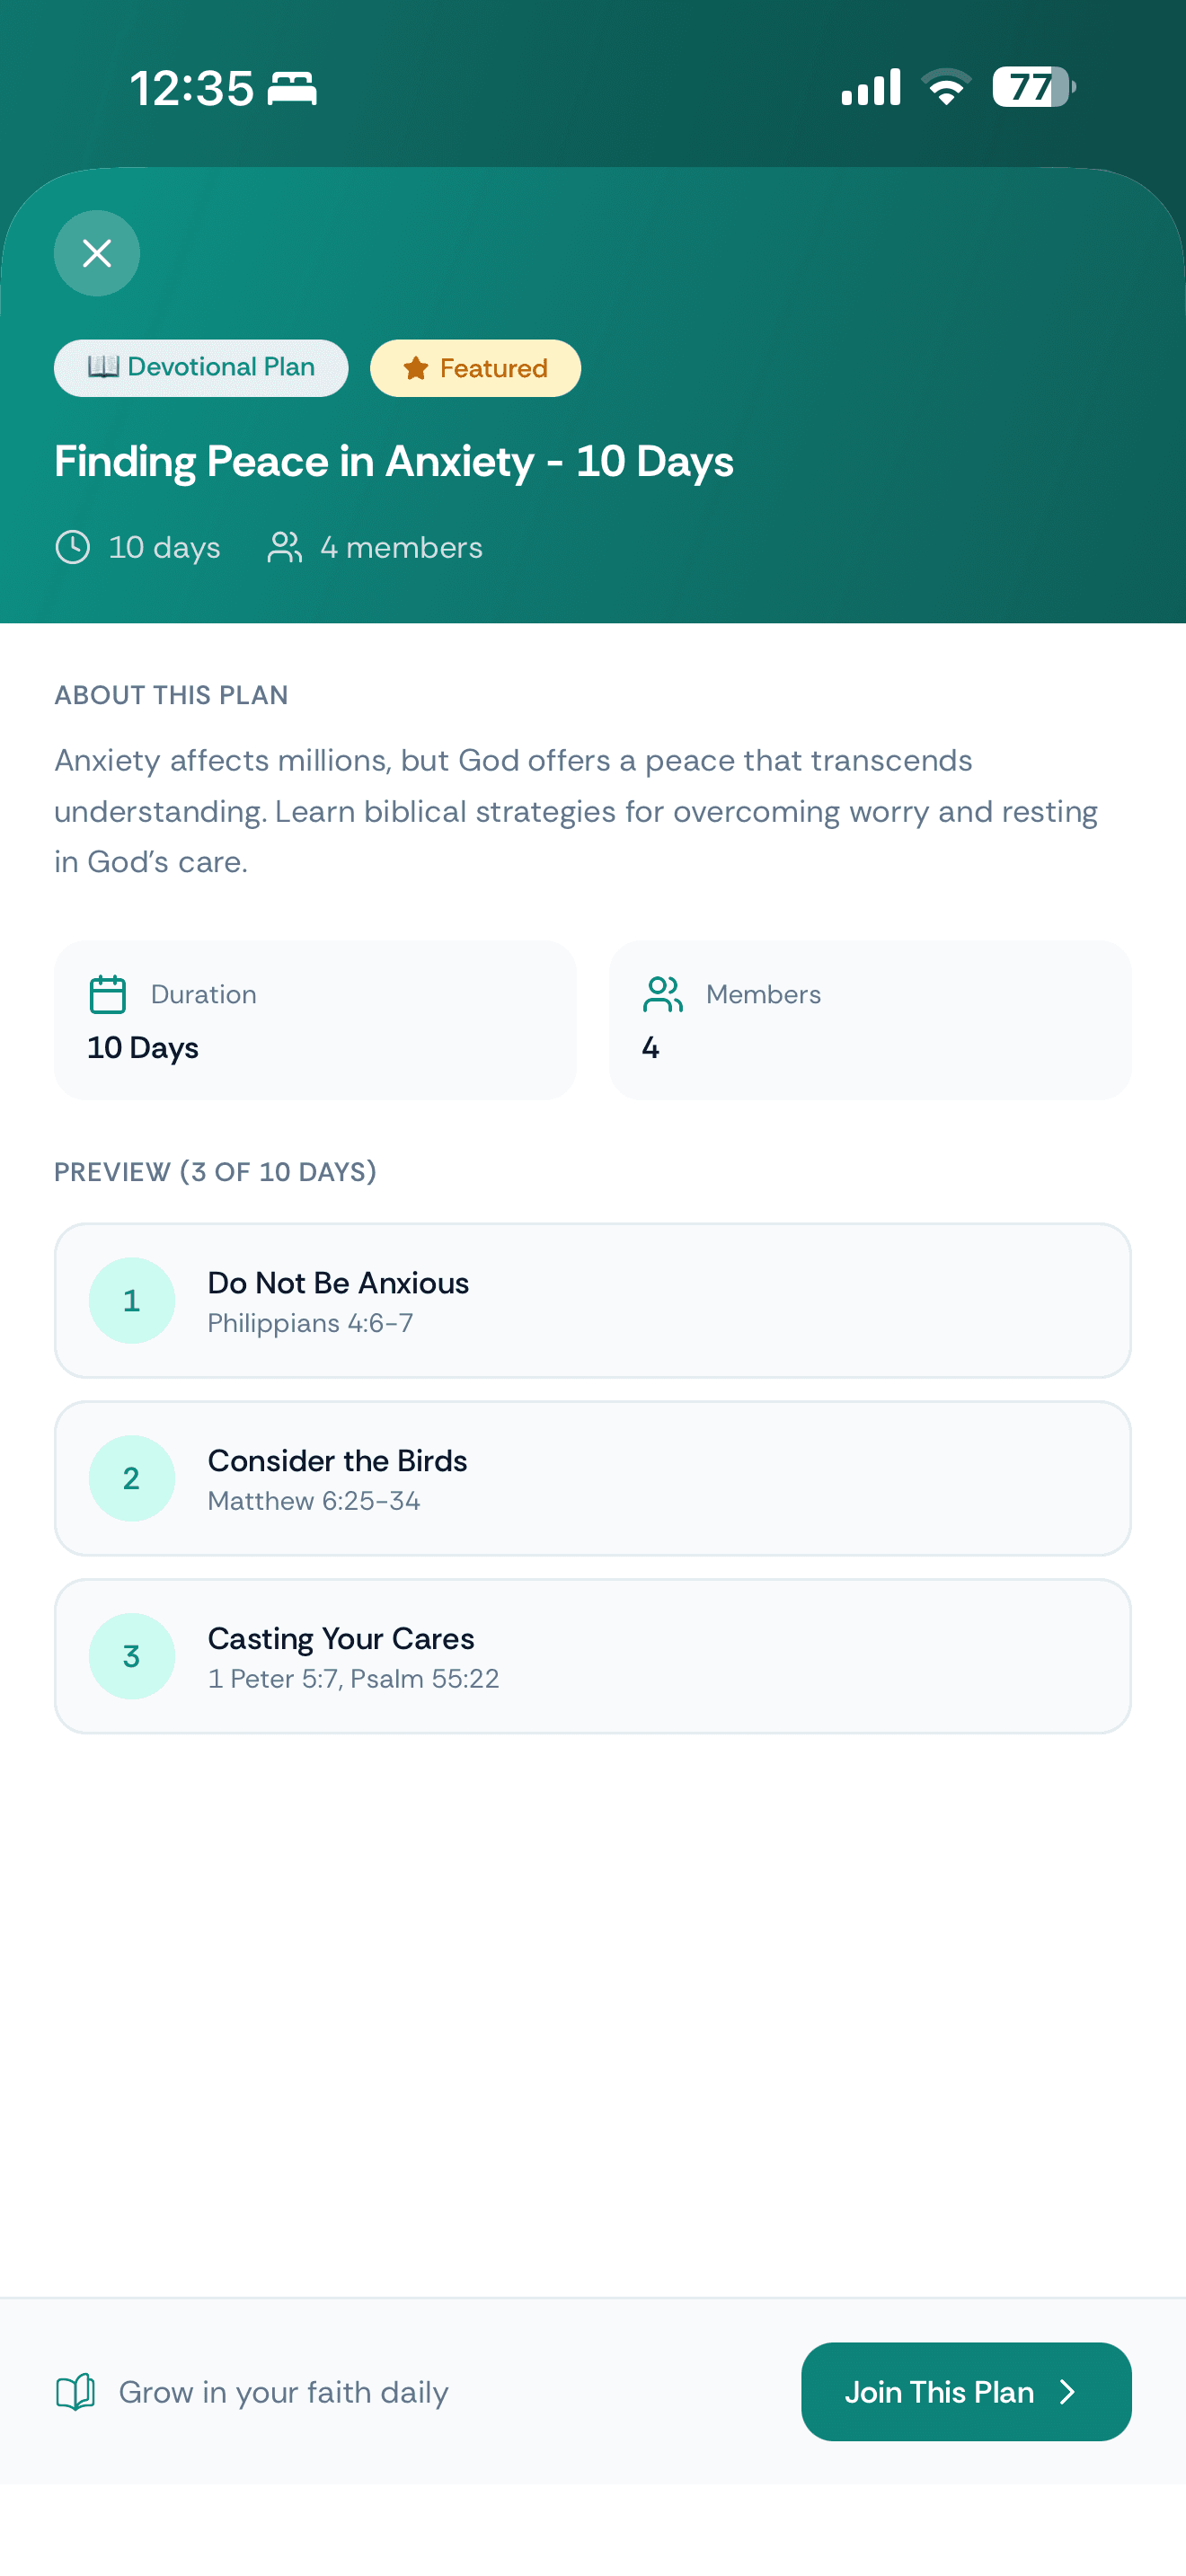Screen dimensions: 1186x2576
Task: Expand day 1, Do Not Be Anxious
Action: point(593,1300)
